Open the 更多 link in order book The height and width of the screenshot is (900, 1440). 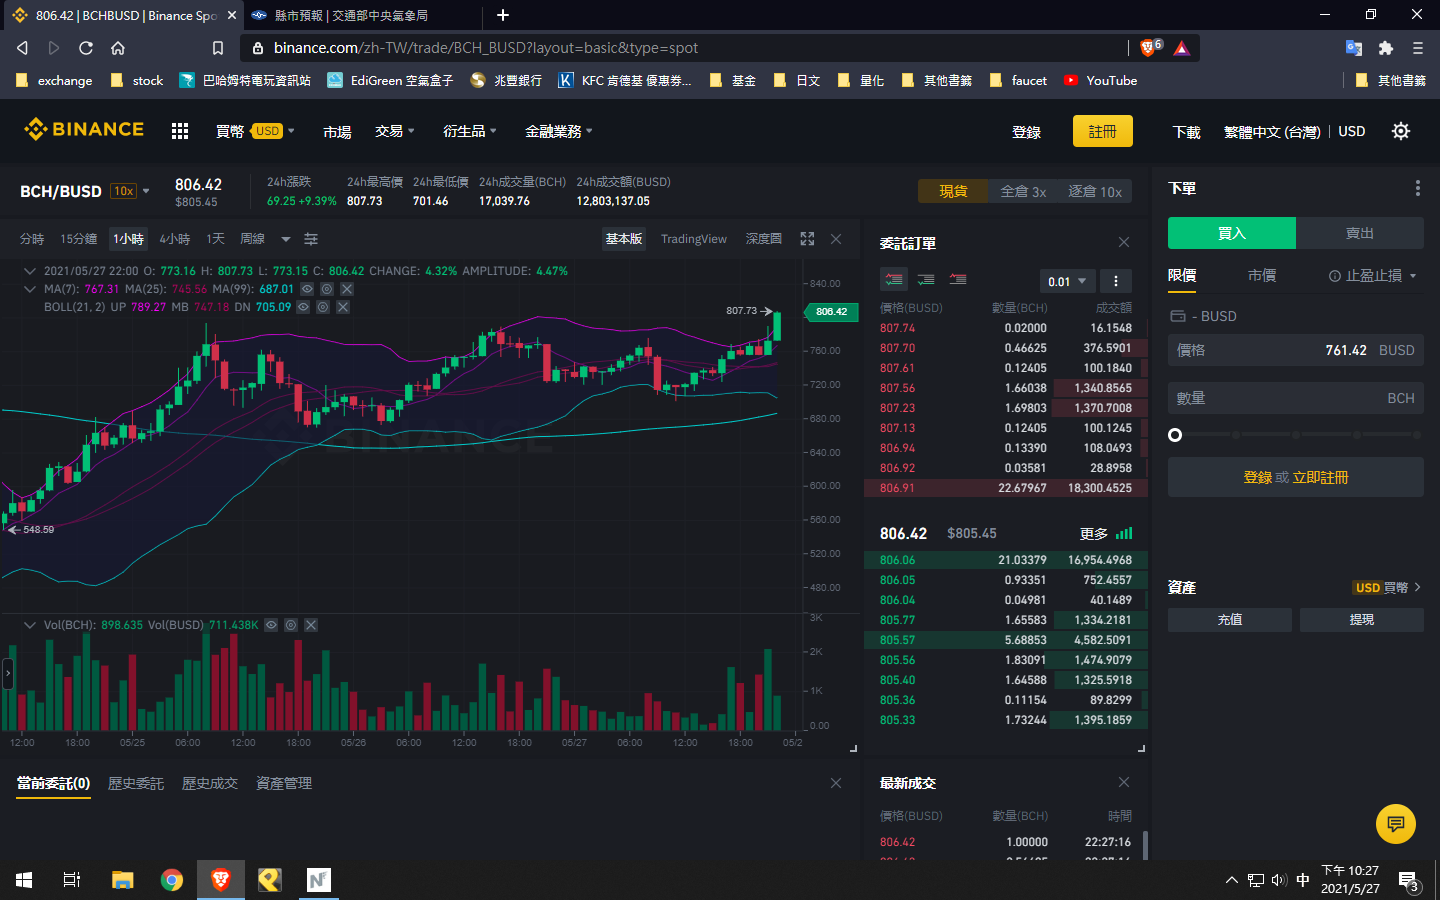pyautogui.click(x=1094, y=534)
